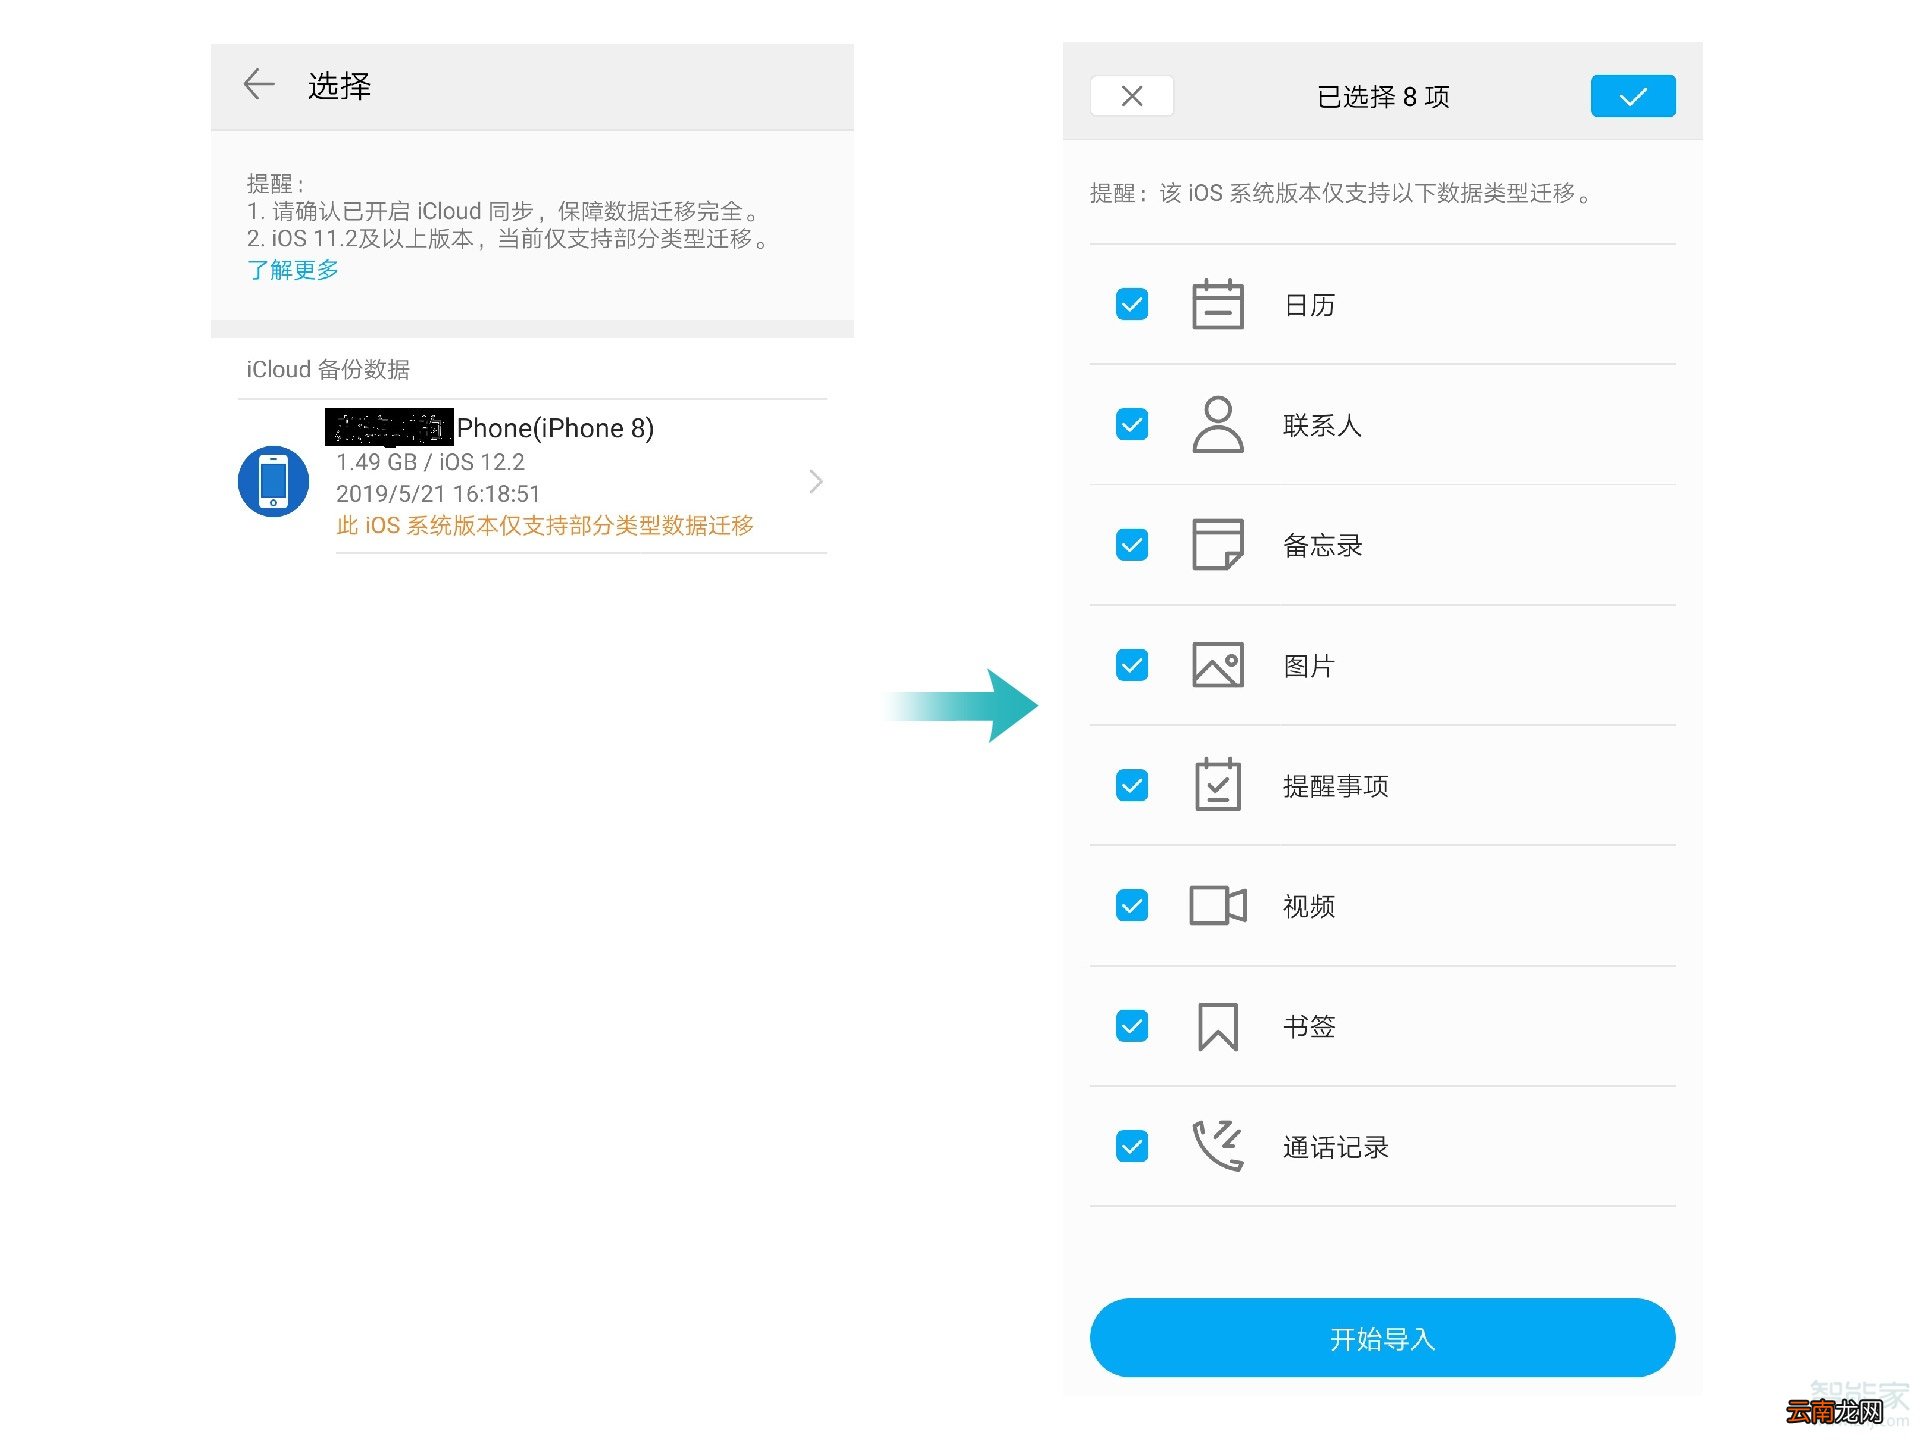
Task: Click the video camera icon beside 视频
Action: pos(1217,906)
